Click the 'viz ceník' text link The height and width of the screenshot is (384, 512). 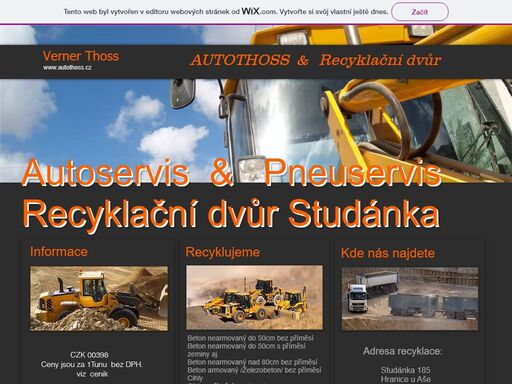pyautogui.click(x=92, y=374)
